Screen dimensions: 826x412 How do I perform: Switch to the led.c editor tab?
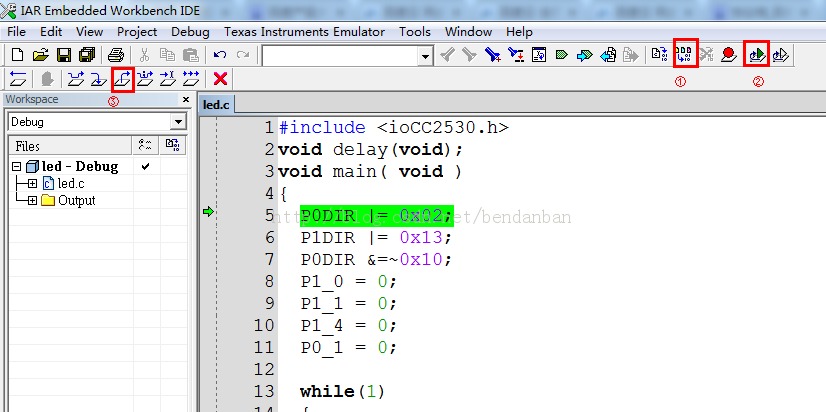[x=216, y=104]
